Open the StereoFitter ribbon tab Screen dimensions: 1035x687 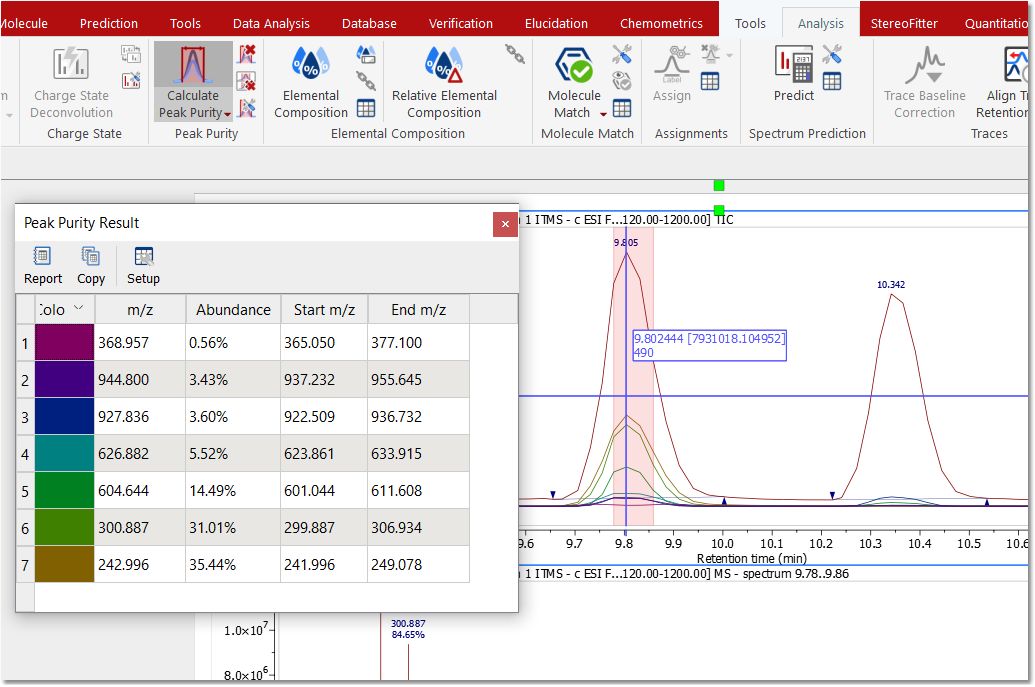(904, 23)
